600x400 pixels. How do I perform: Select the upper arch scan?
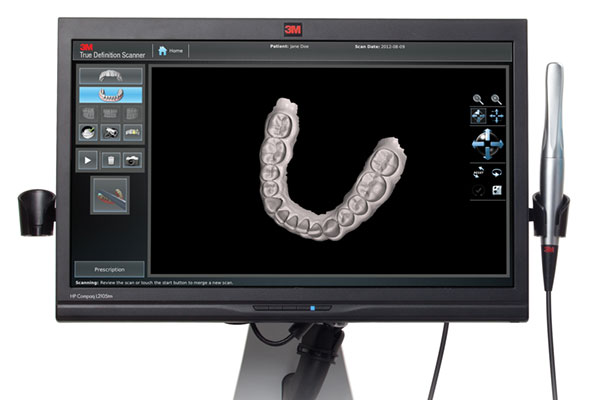(110, 76)
